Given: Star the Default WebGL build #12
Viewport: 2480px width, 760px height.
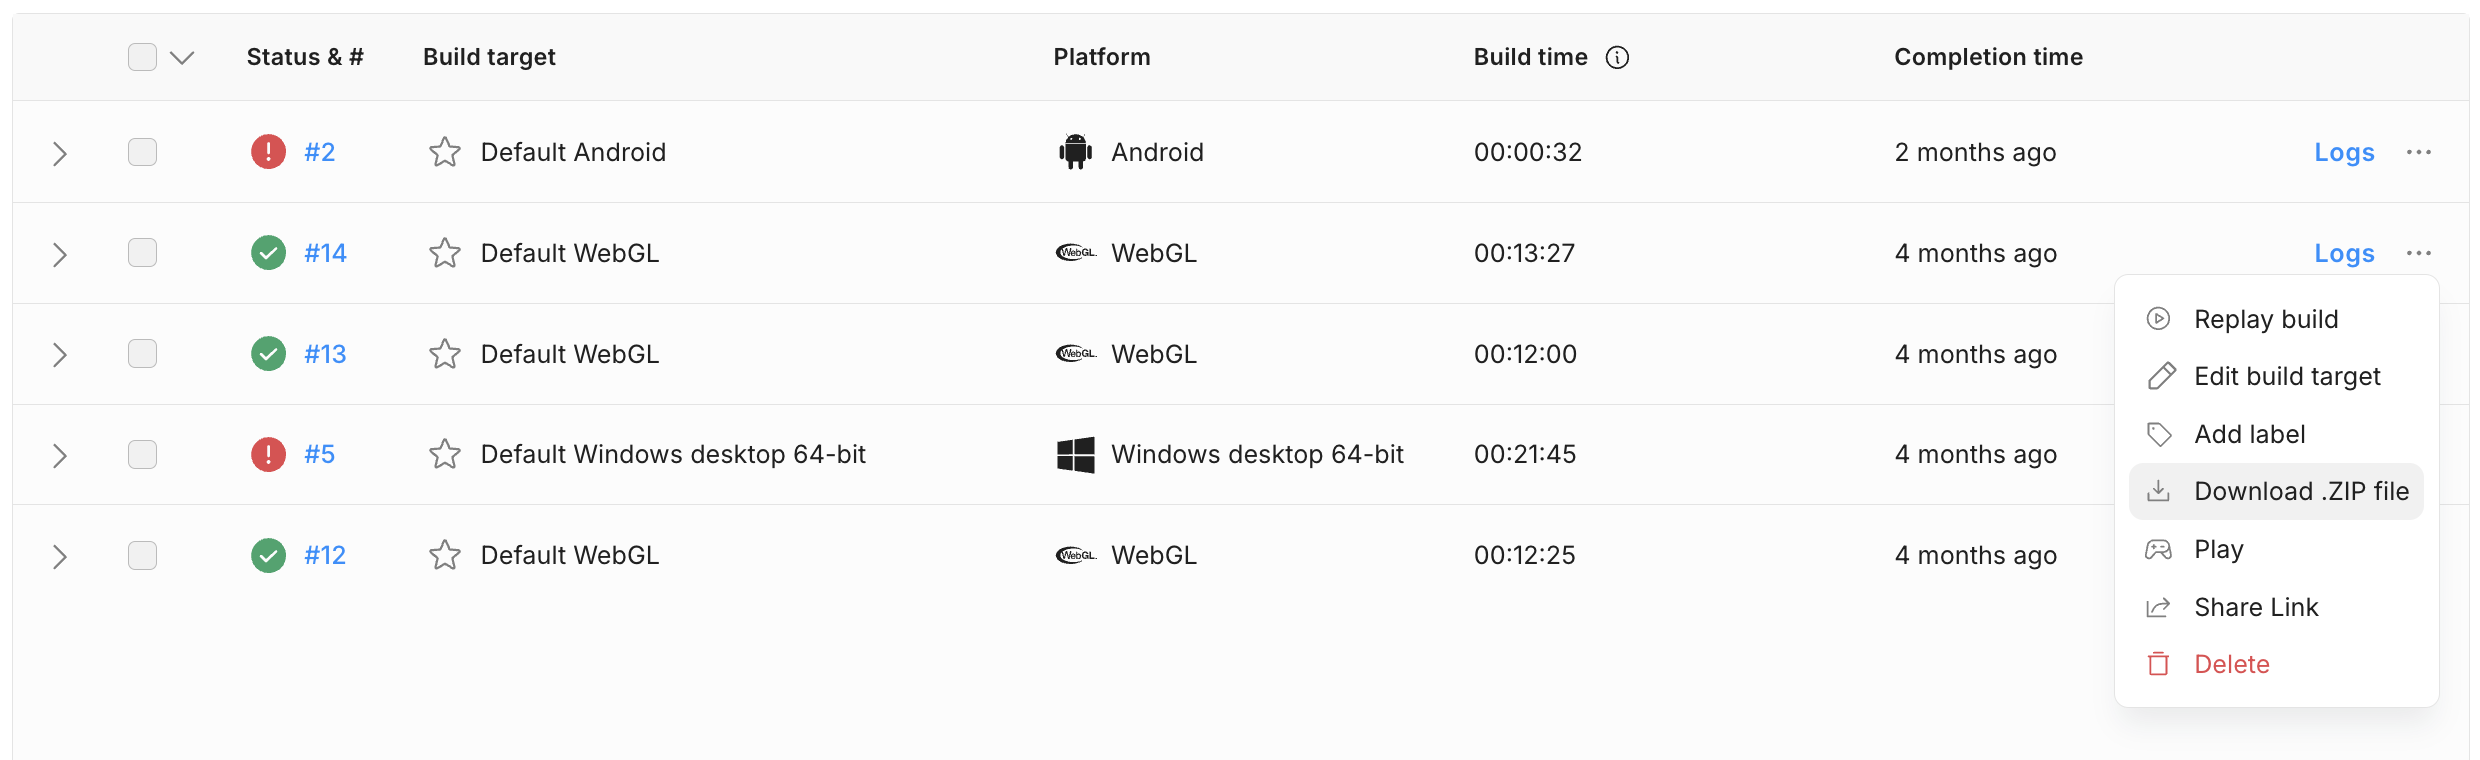Looking at the screenshot, I should coord(443,554).
